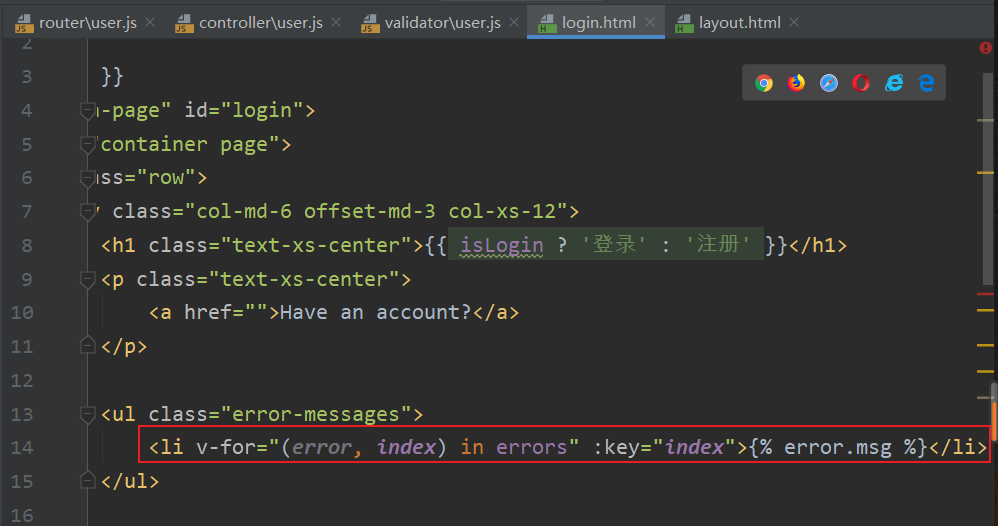Open page in Firefox browser

[x=796, y=83]
